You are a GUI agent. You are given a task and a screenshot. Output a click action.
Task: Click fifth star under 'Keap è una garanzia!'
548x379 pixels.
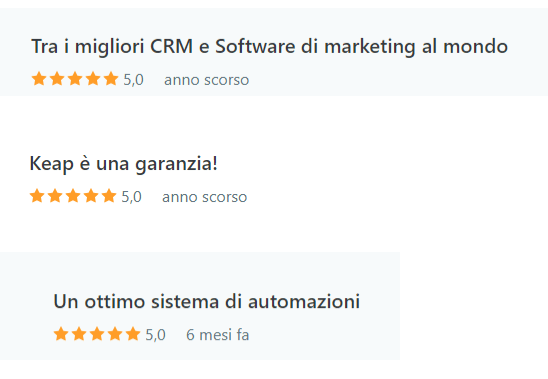[x=109, y=196]
